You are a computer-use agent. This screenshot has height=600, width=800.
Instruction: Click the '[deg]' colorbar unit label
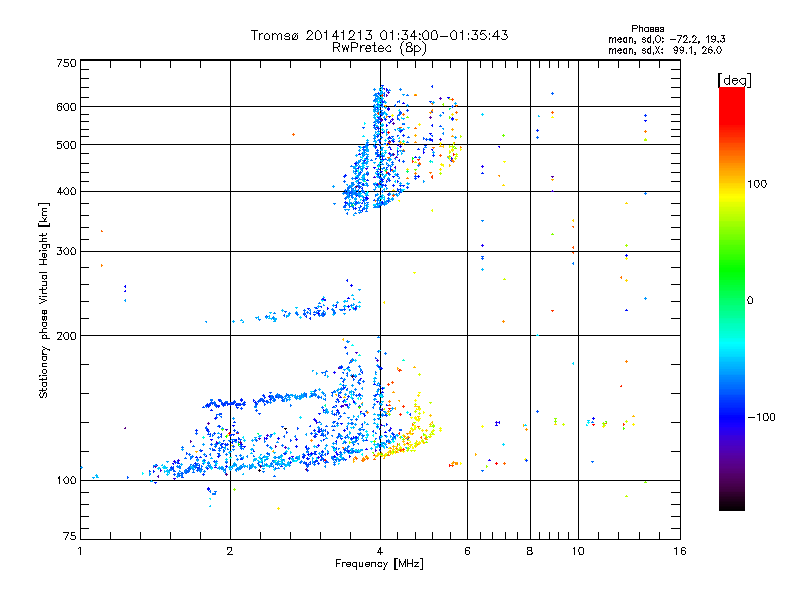click(x=734, y=80)
